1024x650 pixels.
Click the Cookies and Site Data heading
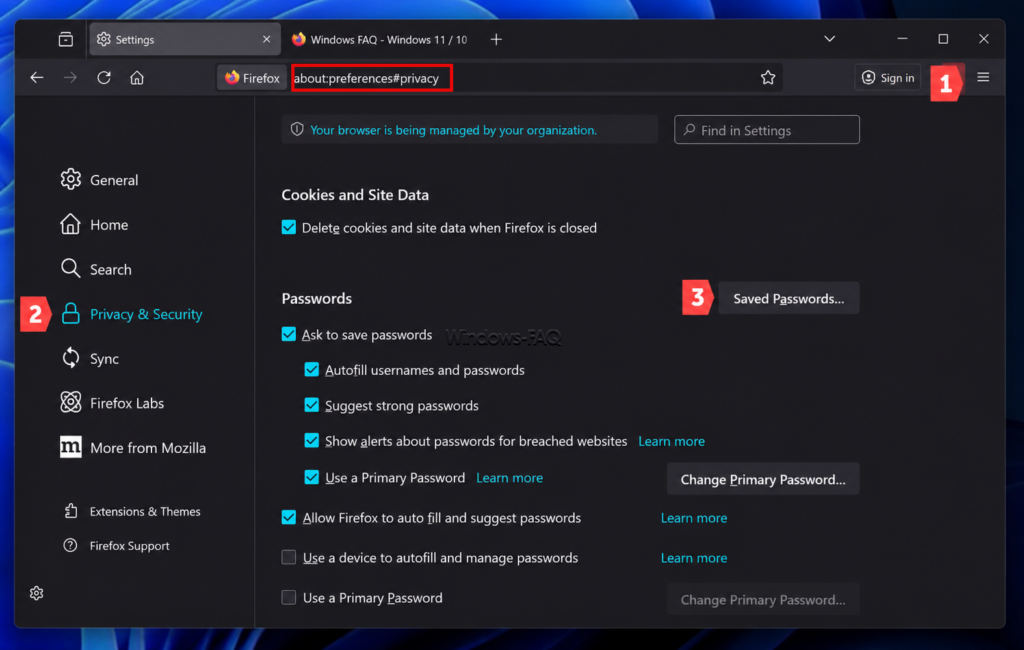pyautogui.click(x=355, y=195)
